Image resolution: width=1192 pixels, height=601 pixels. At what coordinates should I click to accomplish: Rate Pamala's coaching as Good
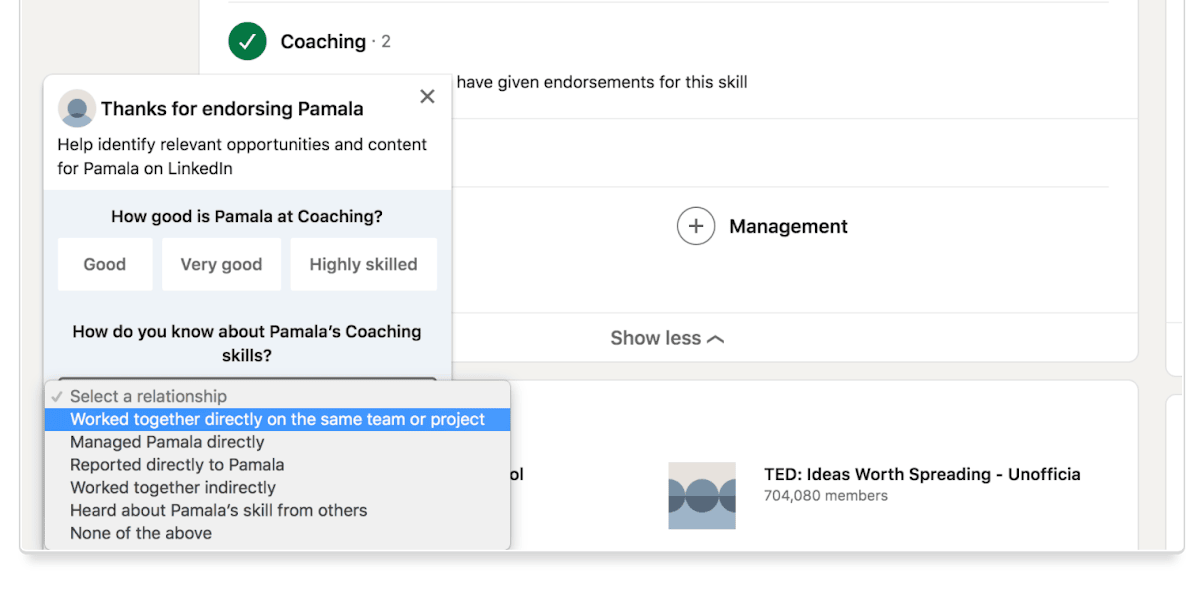[x=105, y=264]
